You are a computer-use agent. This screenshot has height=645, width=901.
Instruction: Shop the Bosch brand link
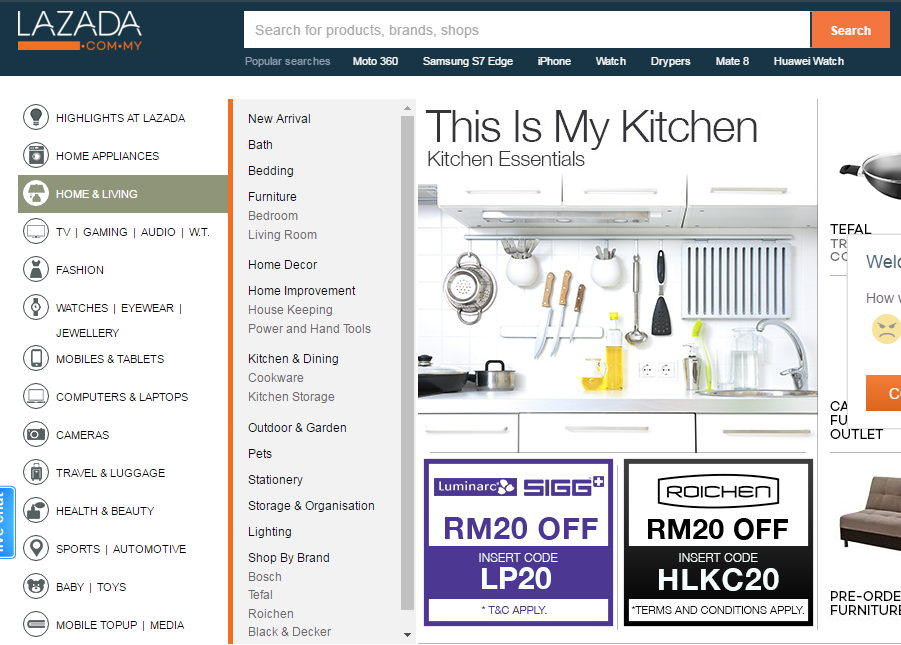(265, 576)
